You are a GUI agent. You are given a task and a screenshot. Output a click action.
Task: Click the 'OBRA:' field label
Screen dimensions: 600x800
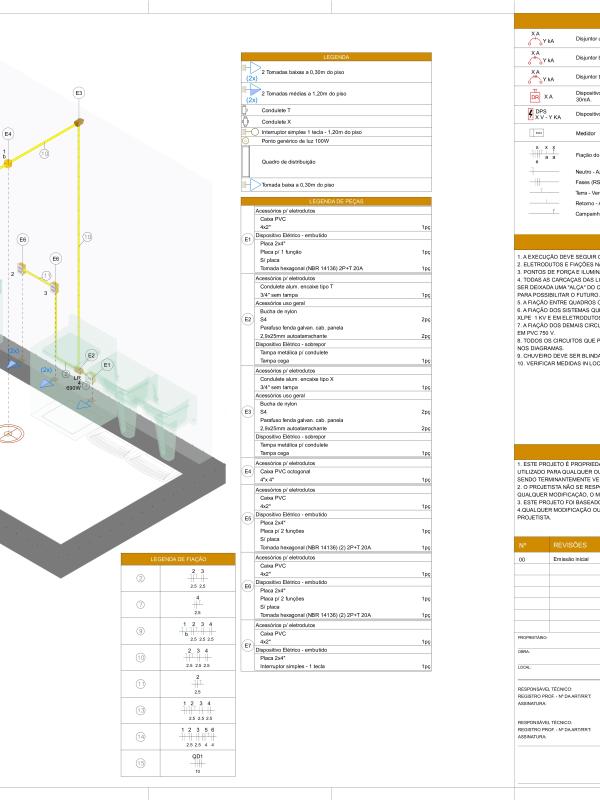coord(523,652)
